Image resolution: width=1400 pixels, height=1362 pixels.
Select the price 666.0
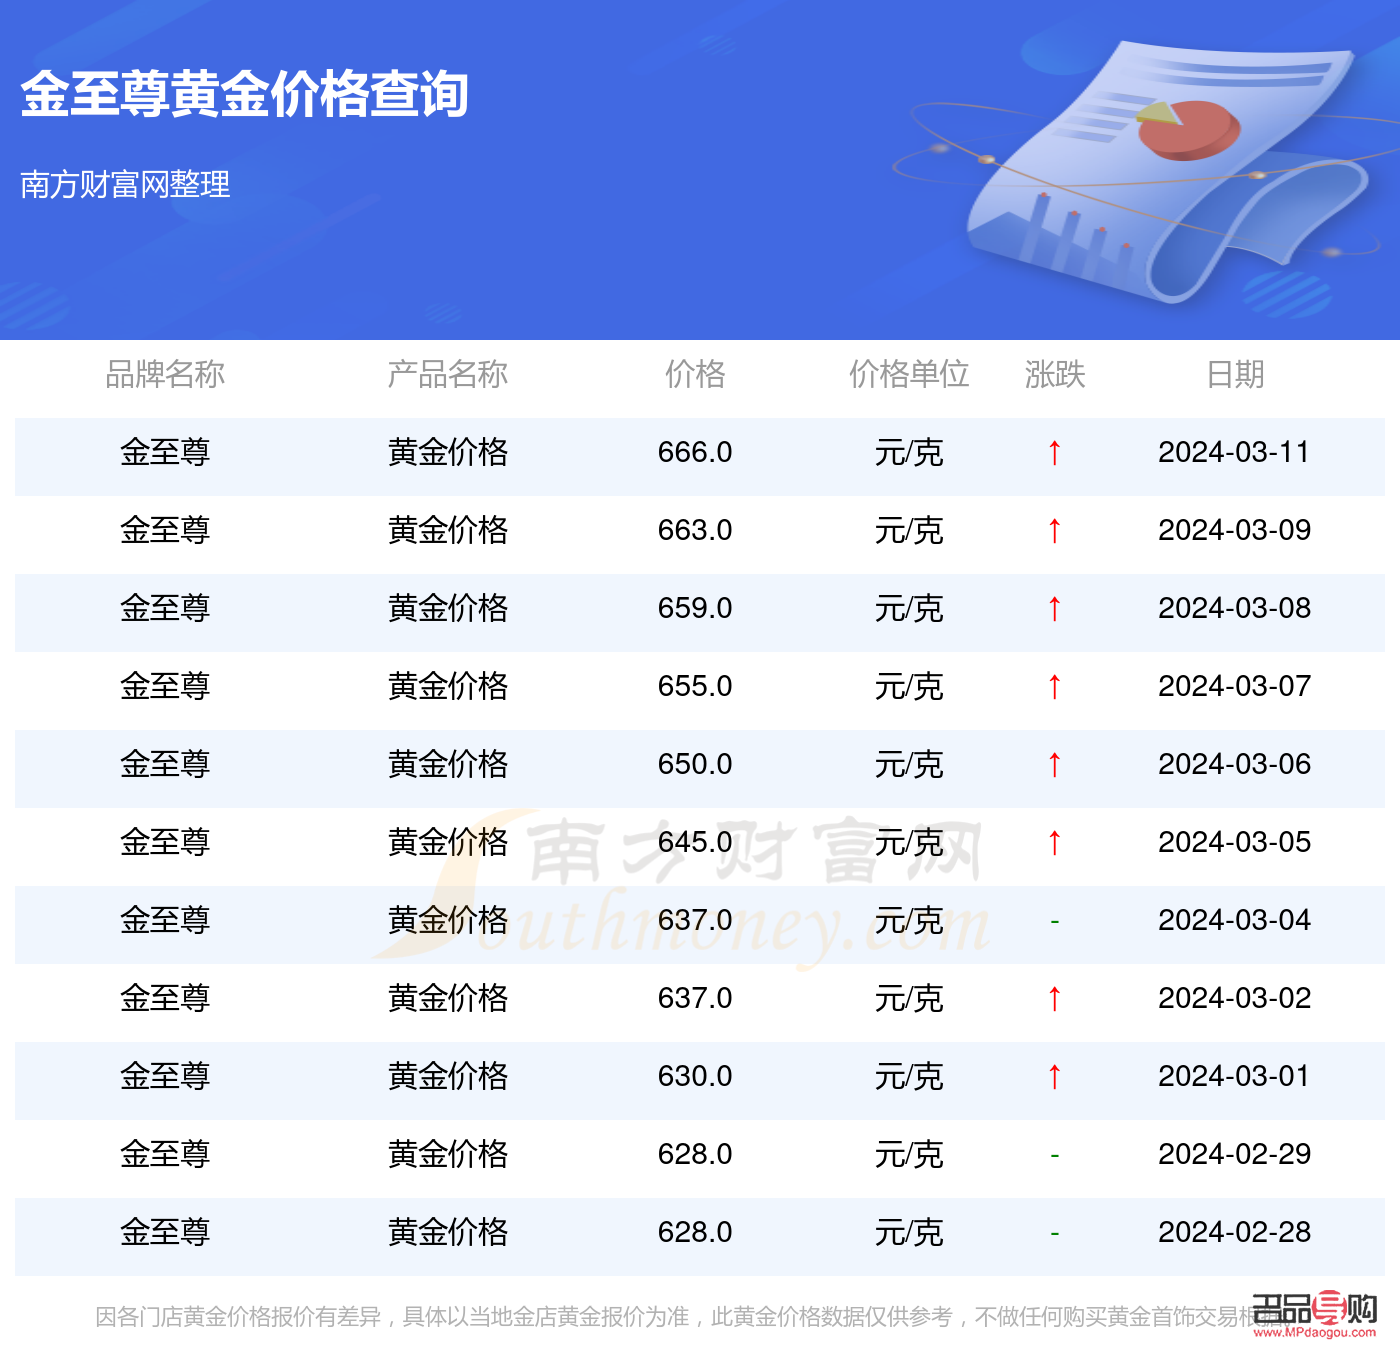pos(695,452)
